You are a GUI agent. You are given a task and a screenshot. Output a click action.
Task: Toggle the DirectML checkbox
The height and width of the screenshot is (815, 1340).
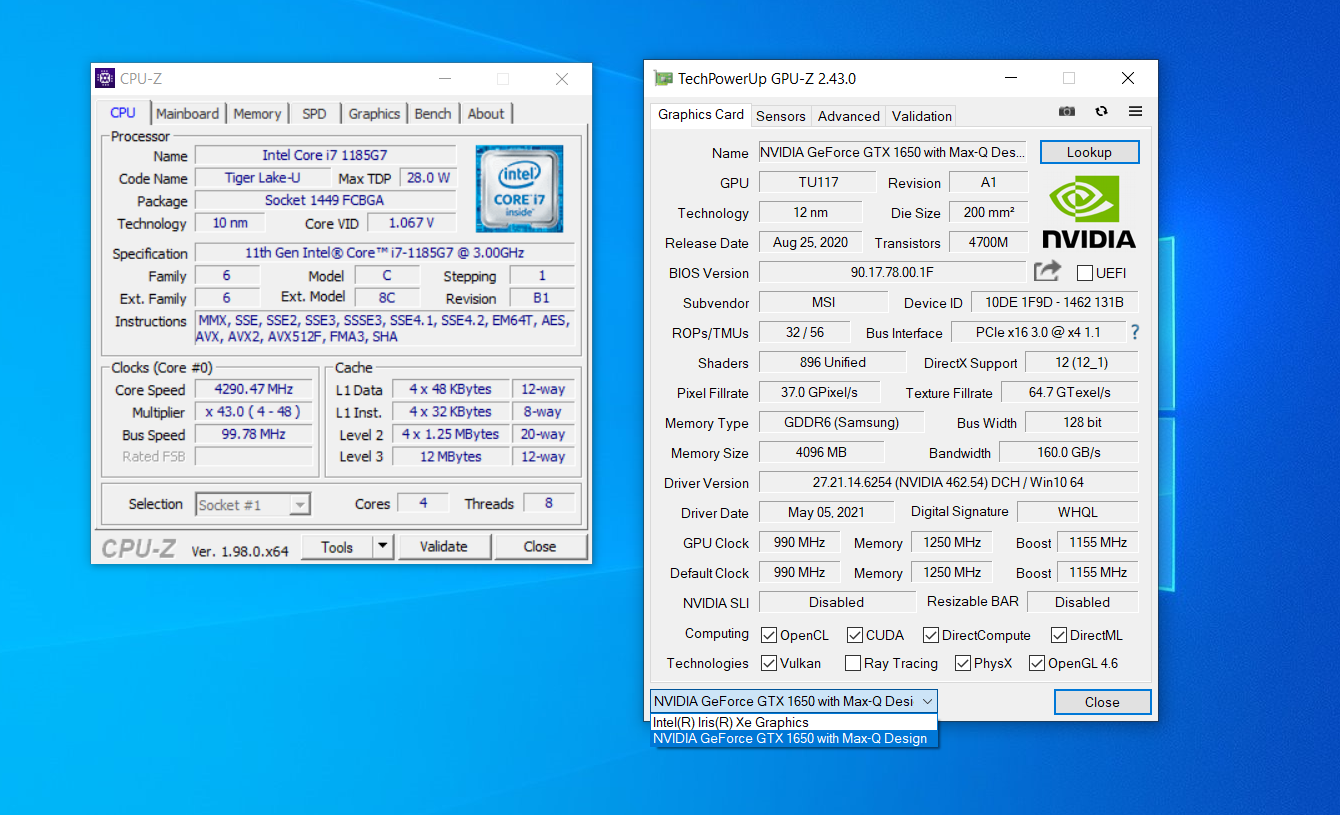tap(1059, 635)
